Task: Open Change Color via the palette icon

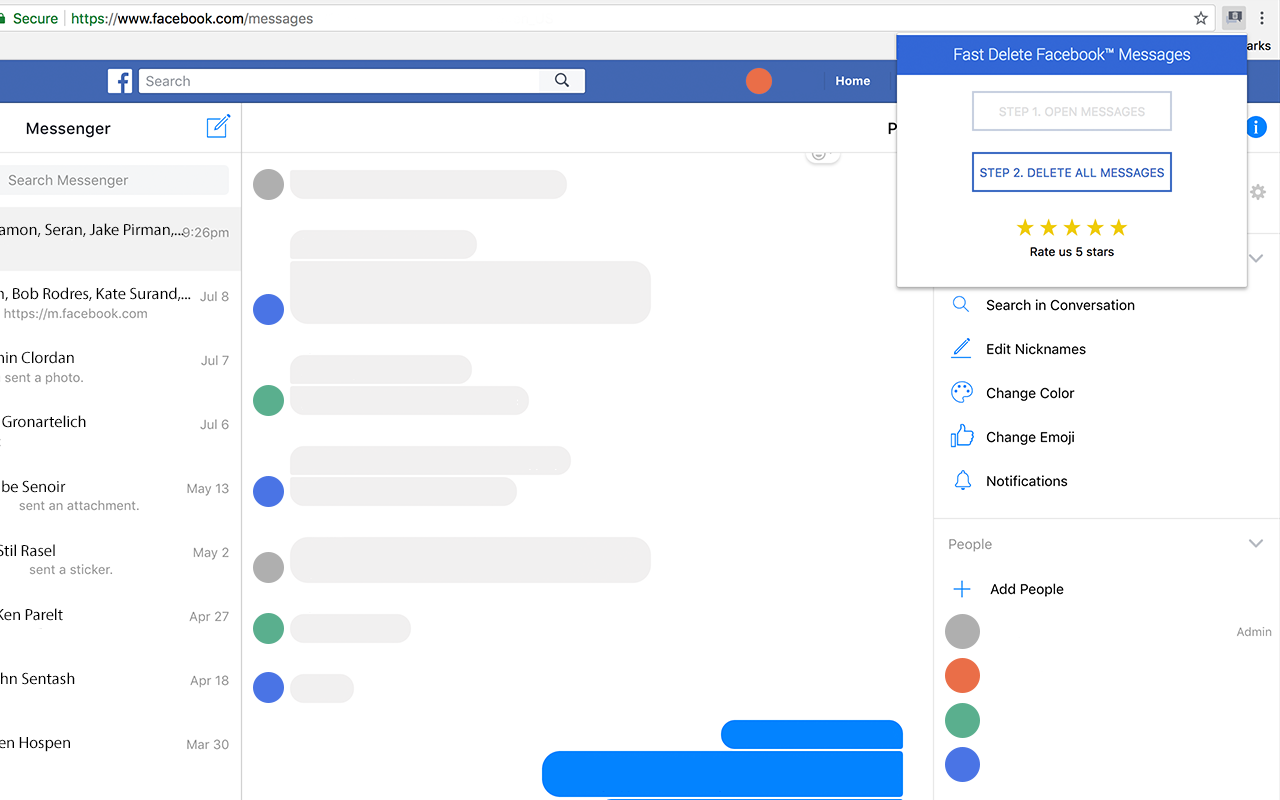Action: [x=961, y=392]
